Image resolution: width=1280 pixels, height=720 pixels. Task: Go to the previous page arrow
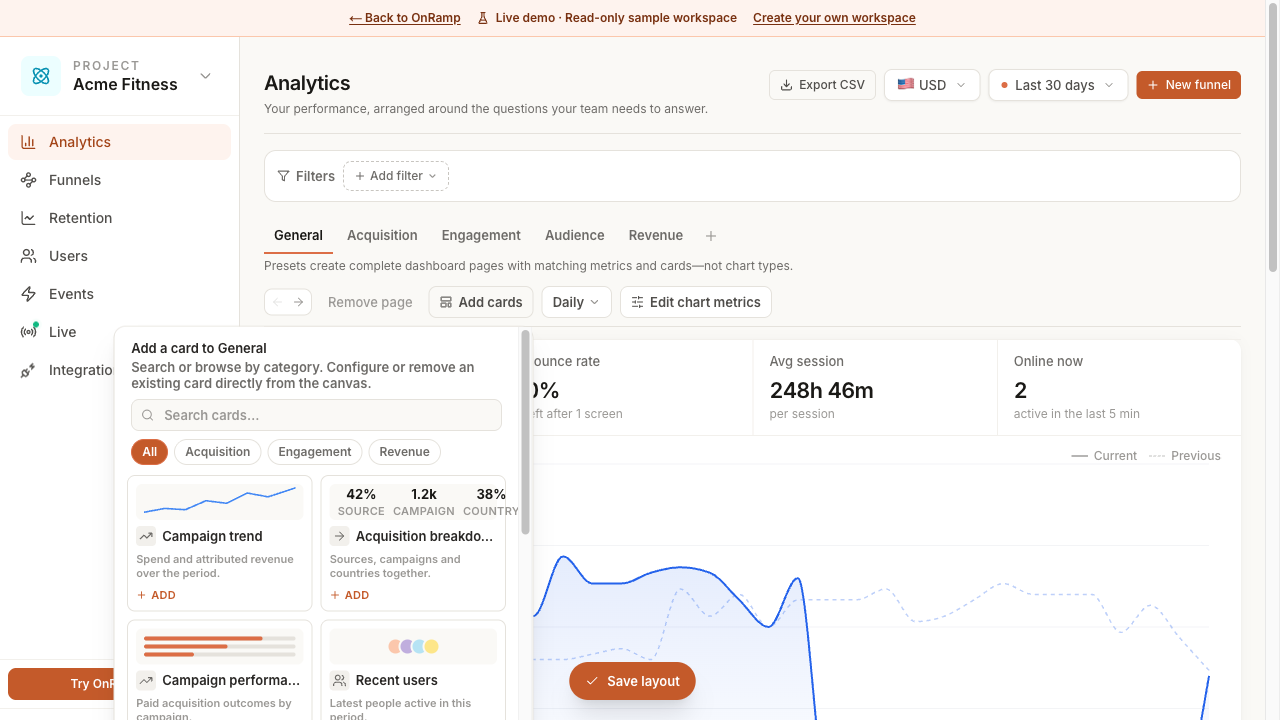(277, 302)
